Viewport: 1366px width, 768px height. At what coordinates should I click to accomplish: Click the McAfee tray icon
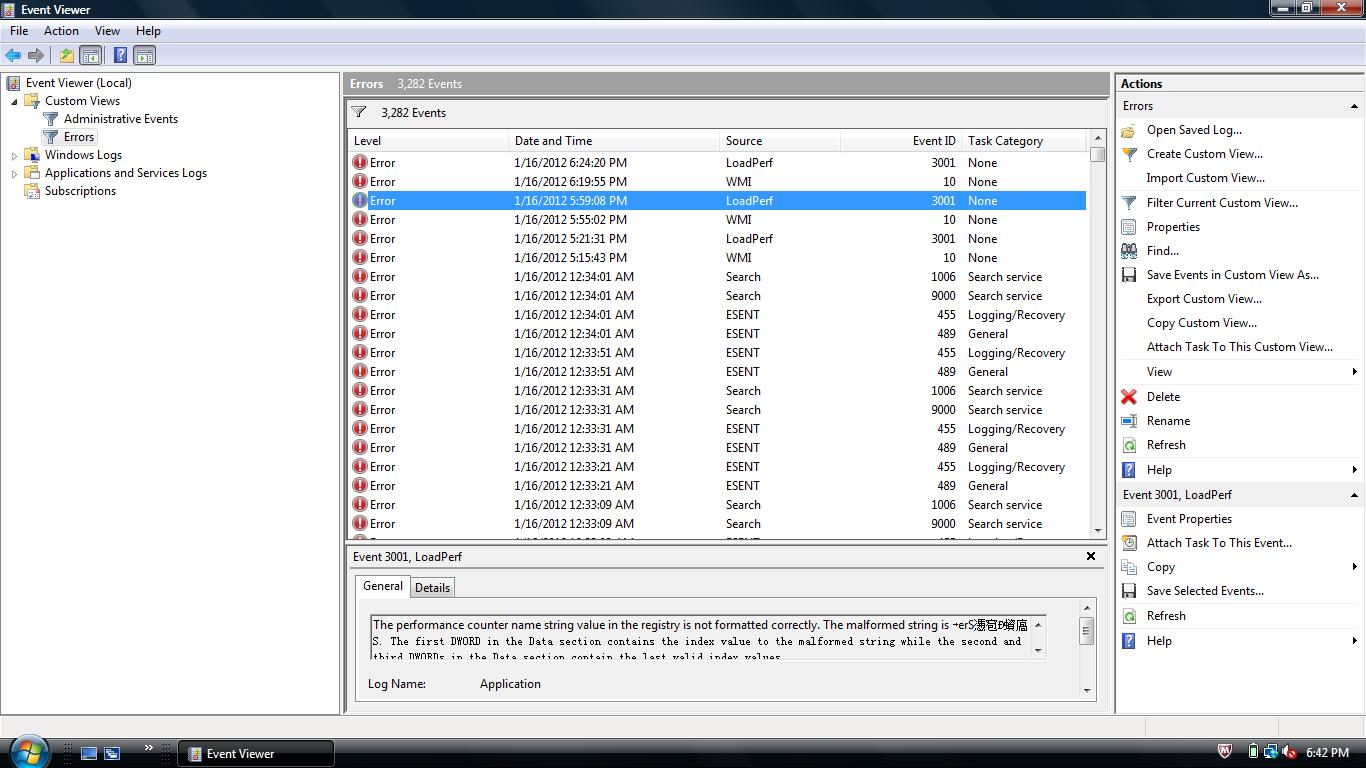[x=1225, y=752]
